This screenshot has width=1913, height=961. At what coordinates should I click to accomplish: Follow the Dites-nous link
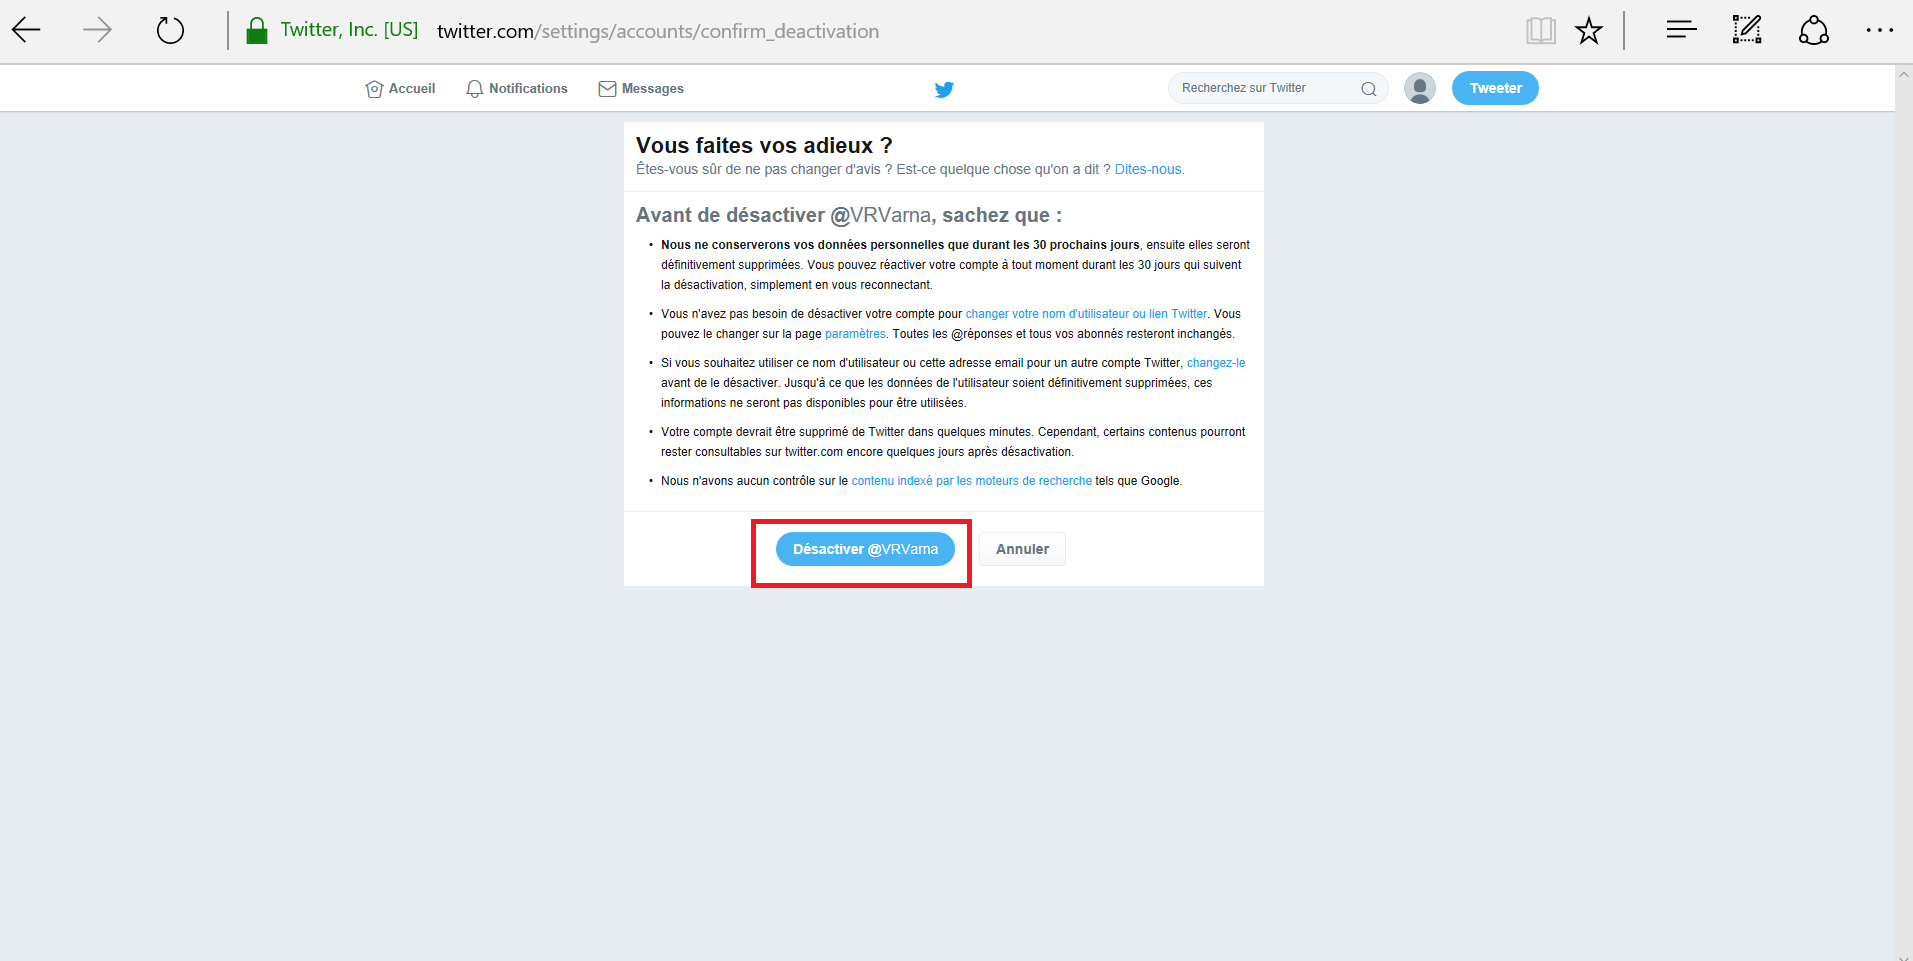pos(1149,169)
